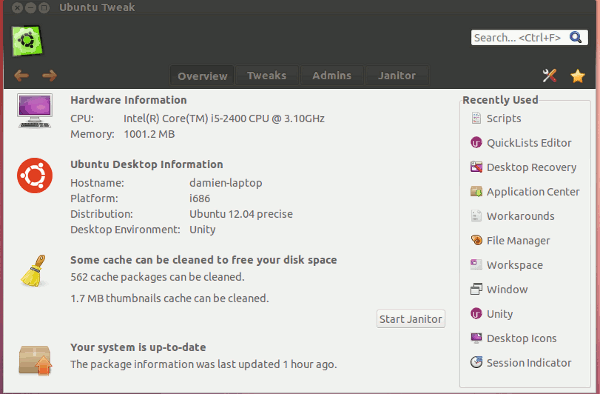Click the computer monitor hardware icon
Screen dimensions: 600x394
(34, 111)
